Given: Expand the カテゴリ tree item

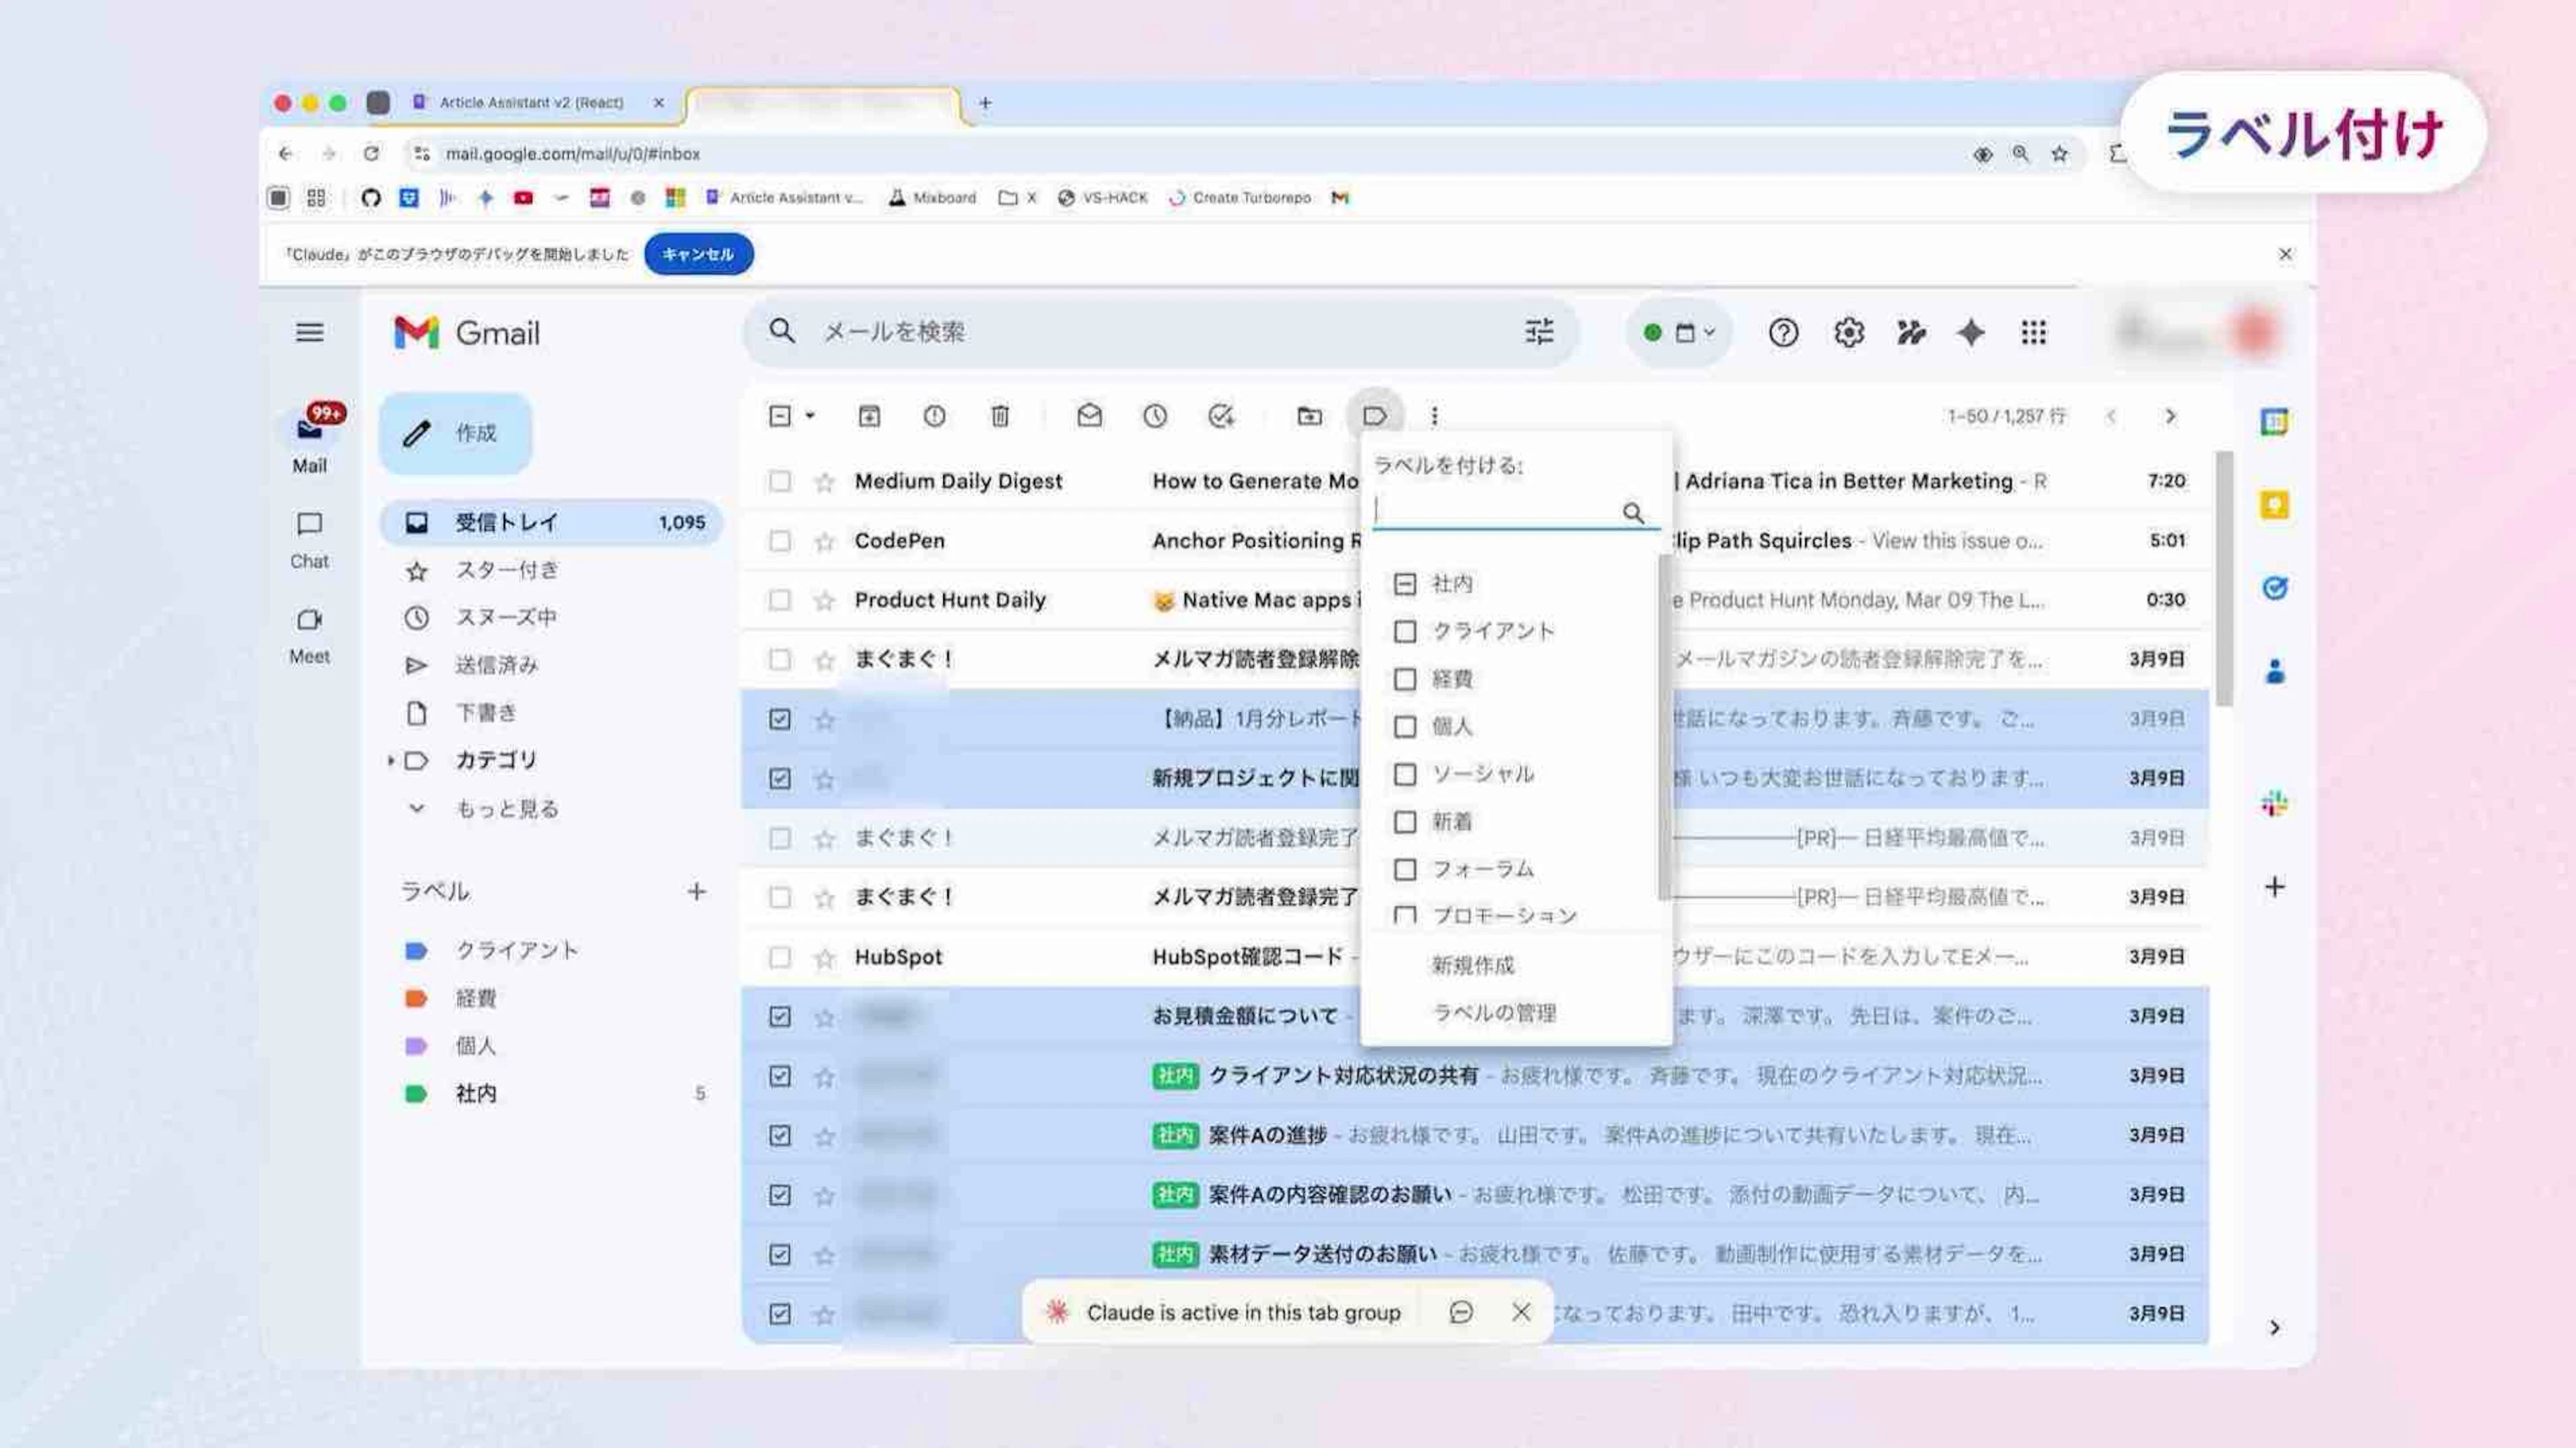Looking at the screenshot, I should click(390, 761).
